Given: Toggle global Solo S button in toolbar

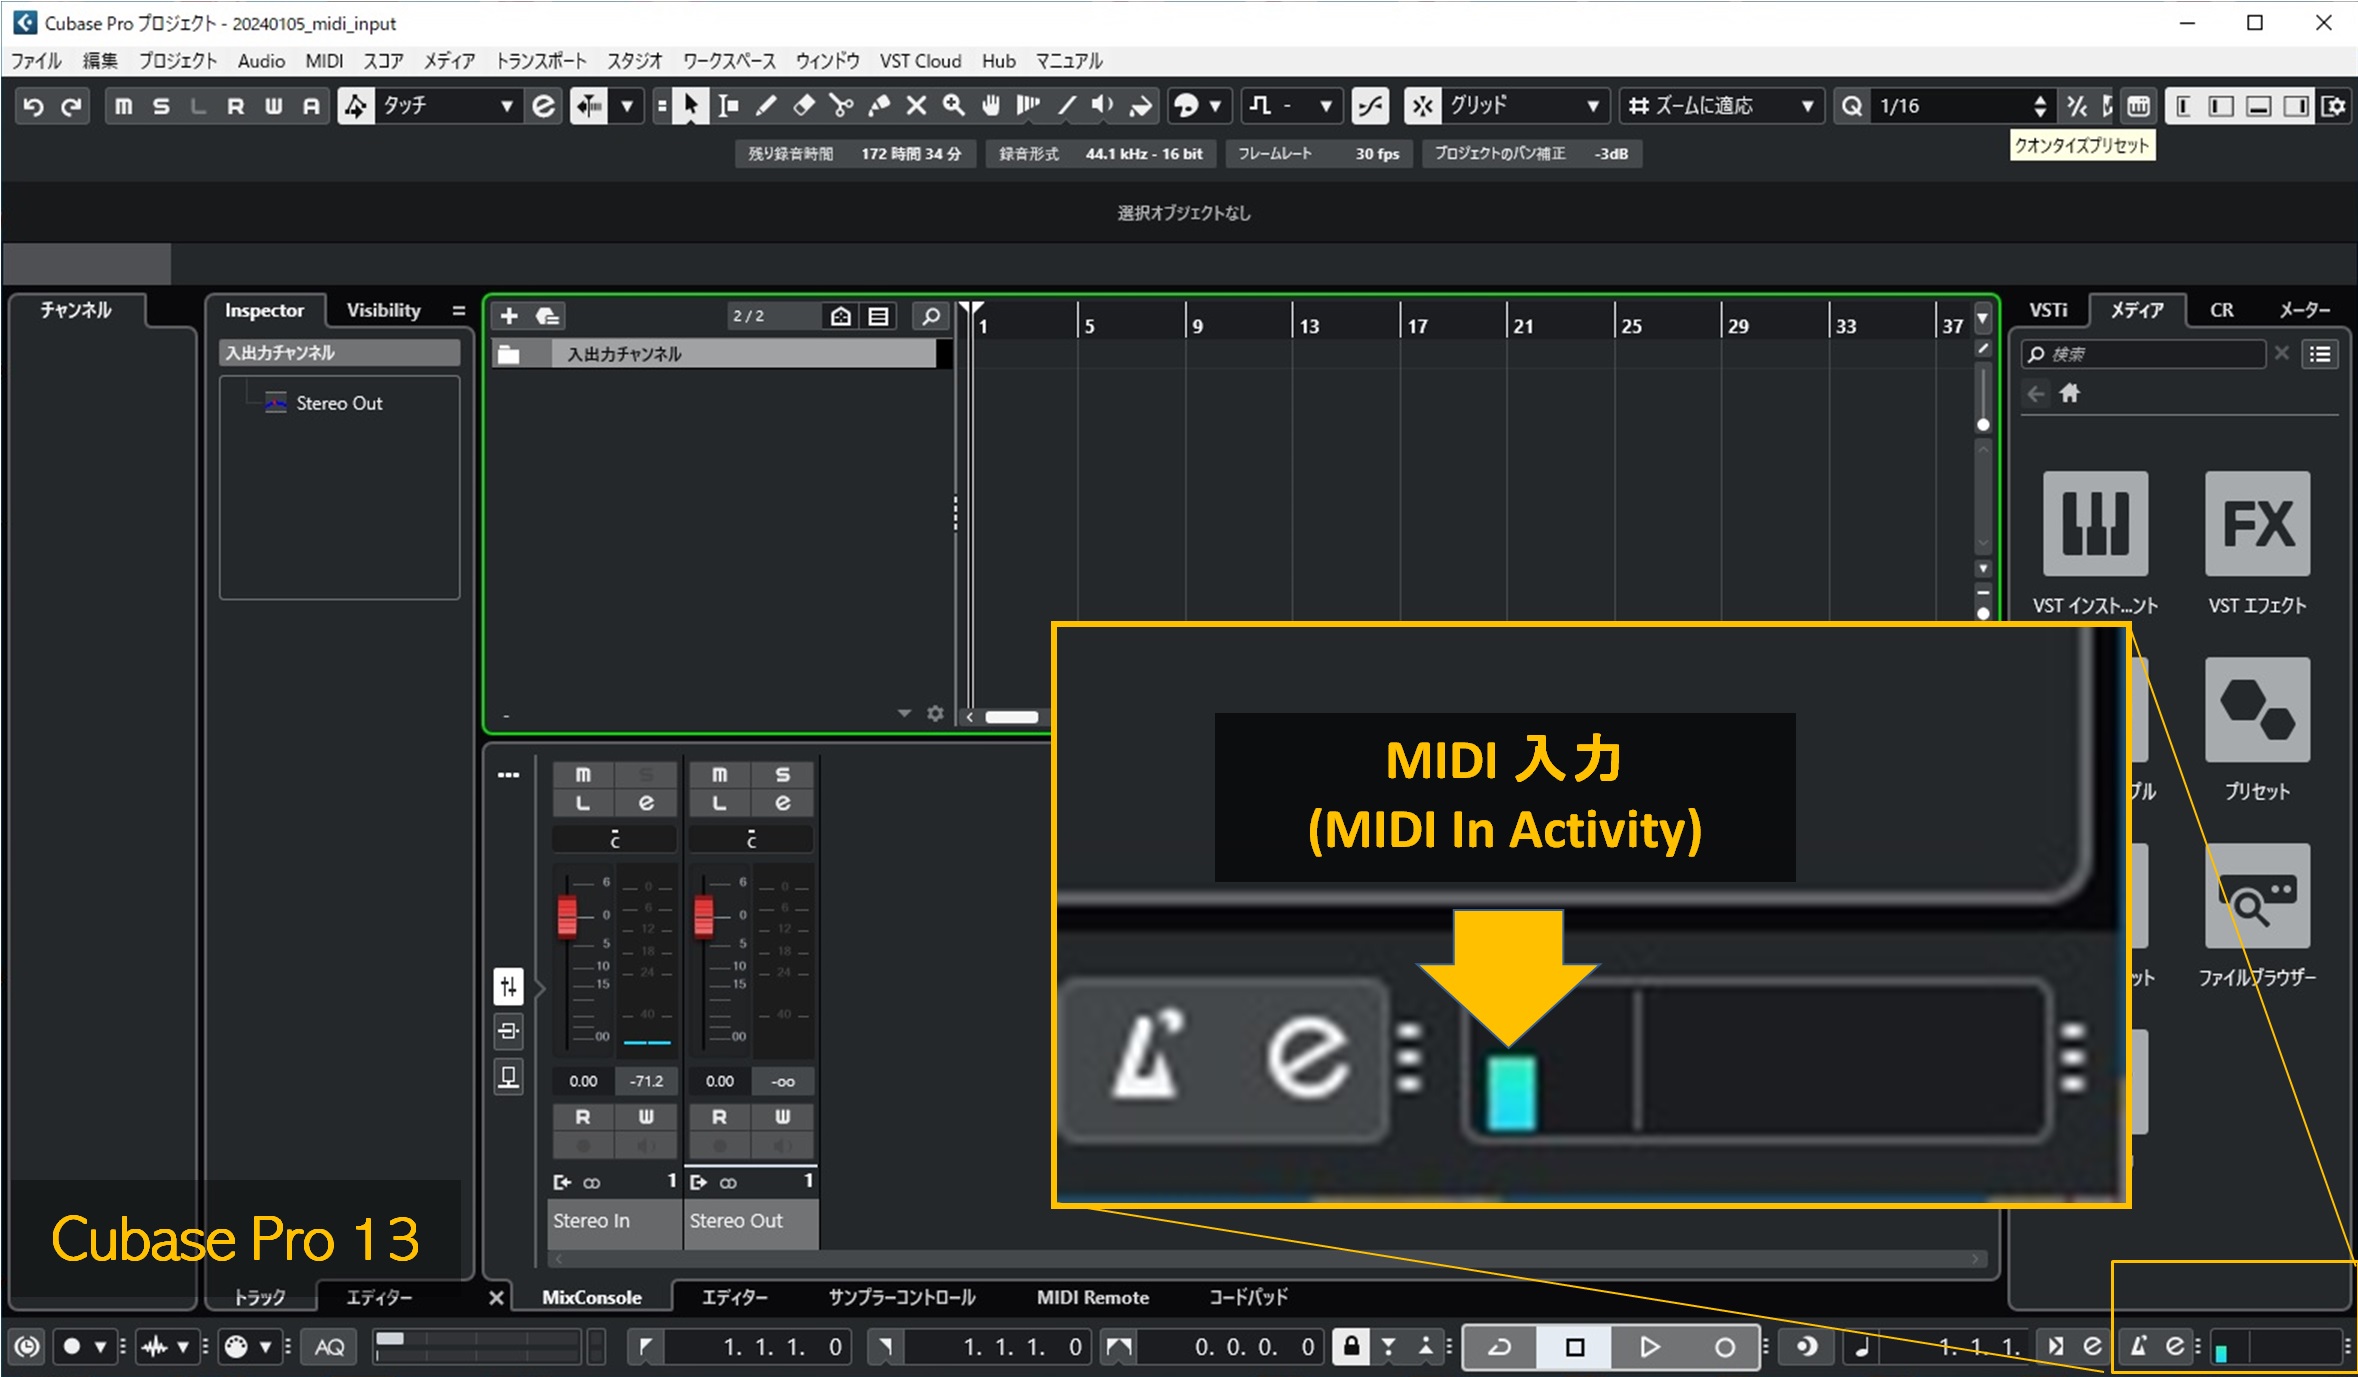Looking at the screenshot, I should (x=161, y=106).
